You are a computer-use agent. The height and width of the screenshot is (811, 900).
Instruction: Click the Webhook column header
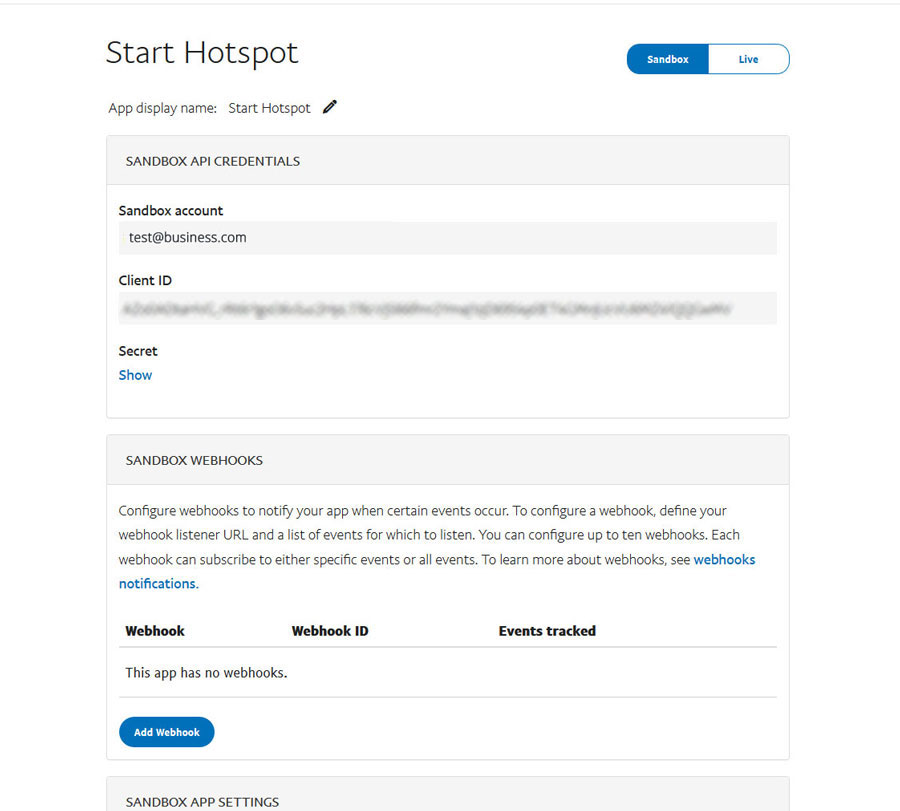(155, 631)
